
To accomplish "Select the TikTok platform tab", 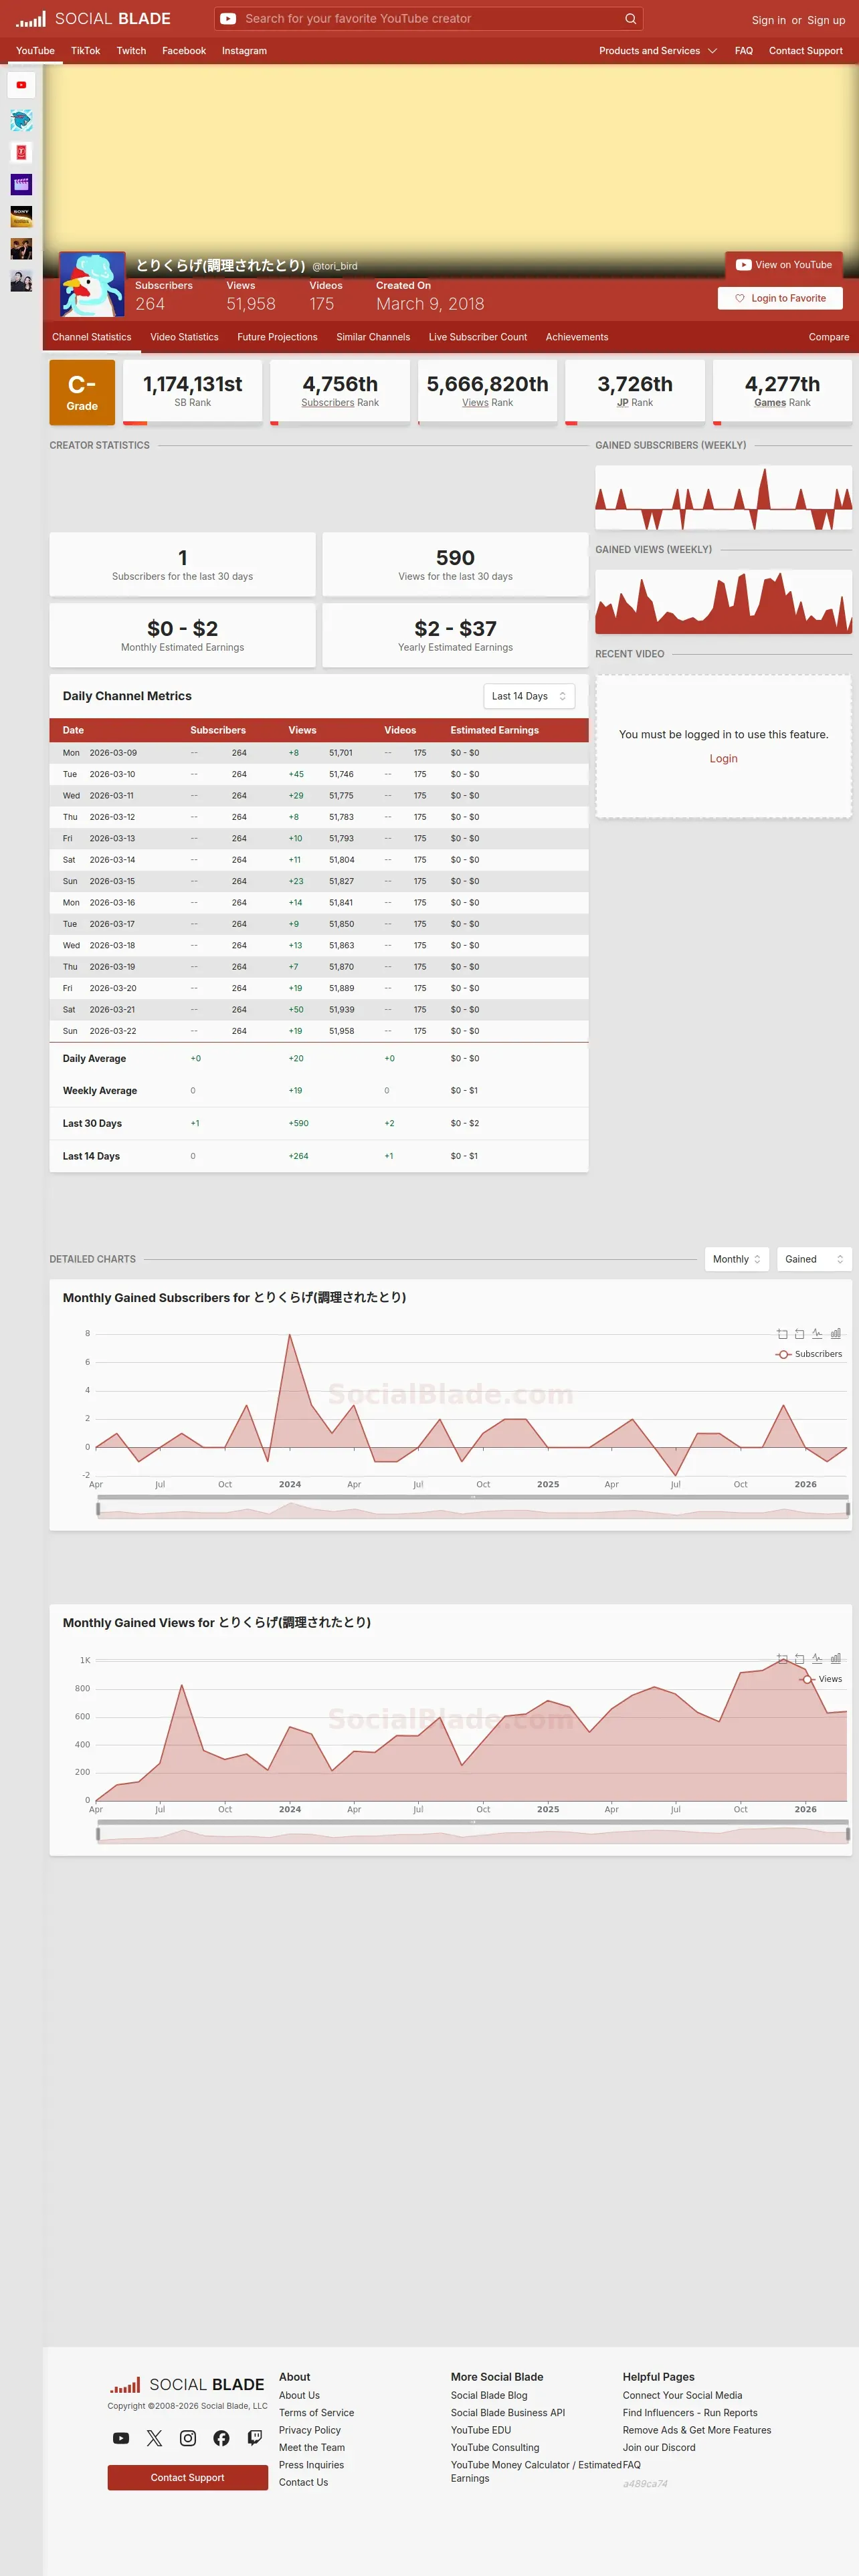I will (x=85, y=51).
